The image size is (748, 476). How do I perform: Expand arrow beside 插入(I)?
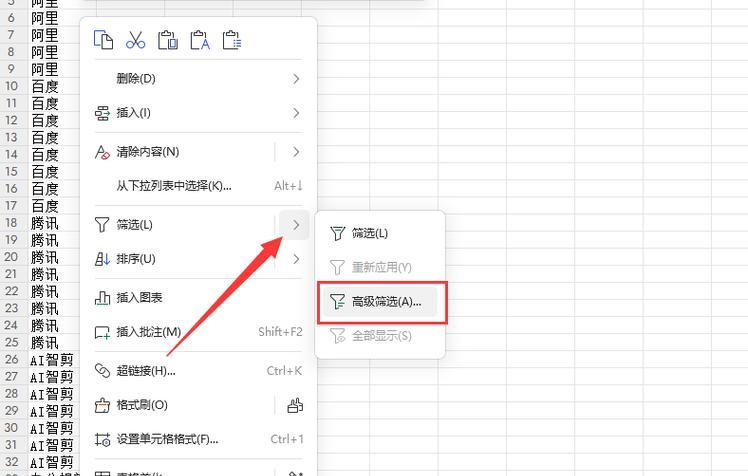coord(296,113)
